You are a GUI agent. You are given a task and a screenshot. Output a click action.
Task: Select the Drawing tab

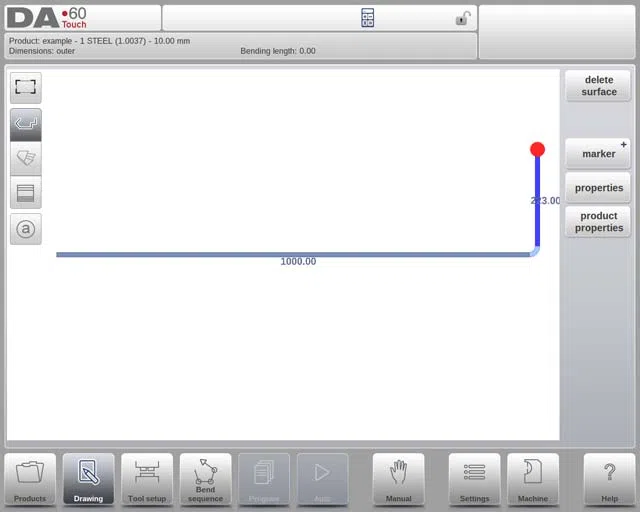click(89, 479)
